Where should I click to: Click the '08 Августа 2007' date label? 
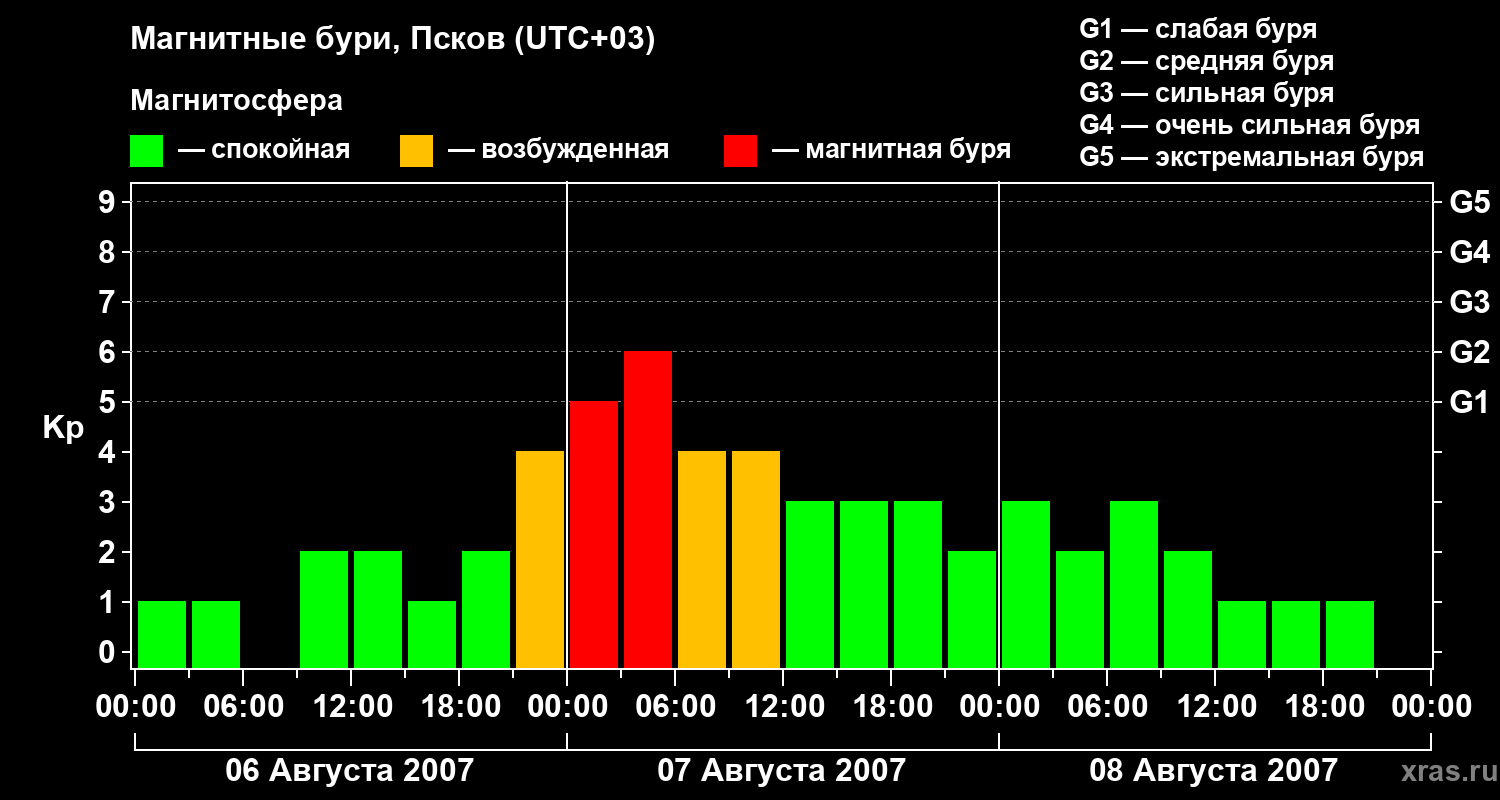tap(1213, 770)
